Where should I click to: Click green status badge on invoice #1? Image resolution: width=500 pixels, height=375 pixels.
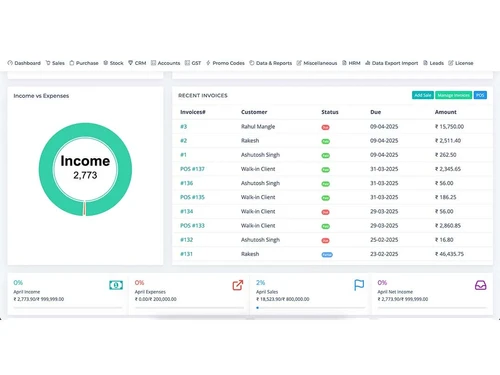coord(325,156)
